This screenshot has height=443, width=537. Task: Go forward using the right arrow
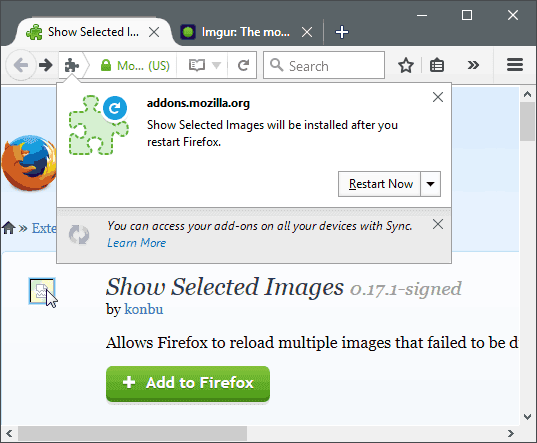coord(46,65)
